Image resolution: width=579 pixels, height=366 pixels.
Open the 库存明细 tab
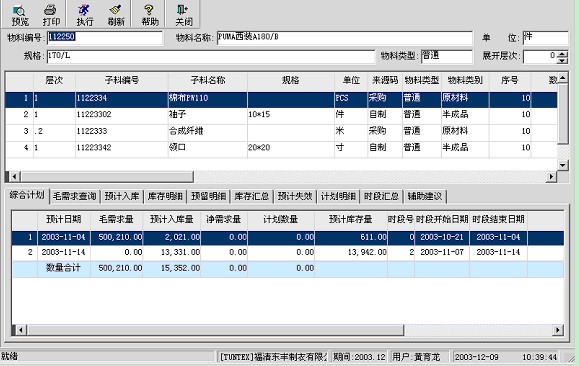click(165, 196)
